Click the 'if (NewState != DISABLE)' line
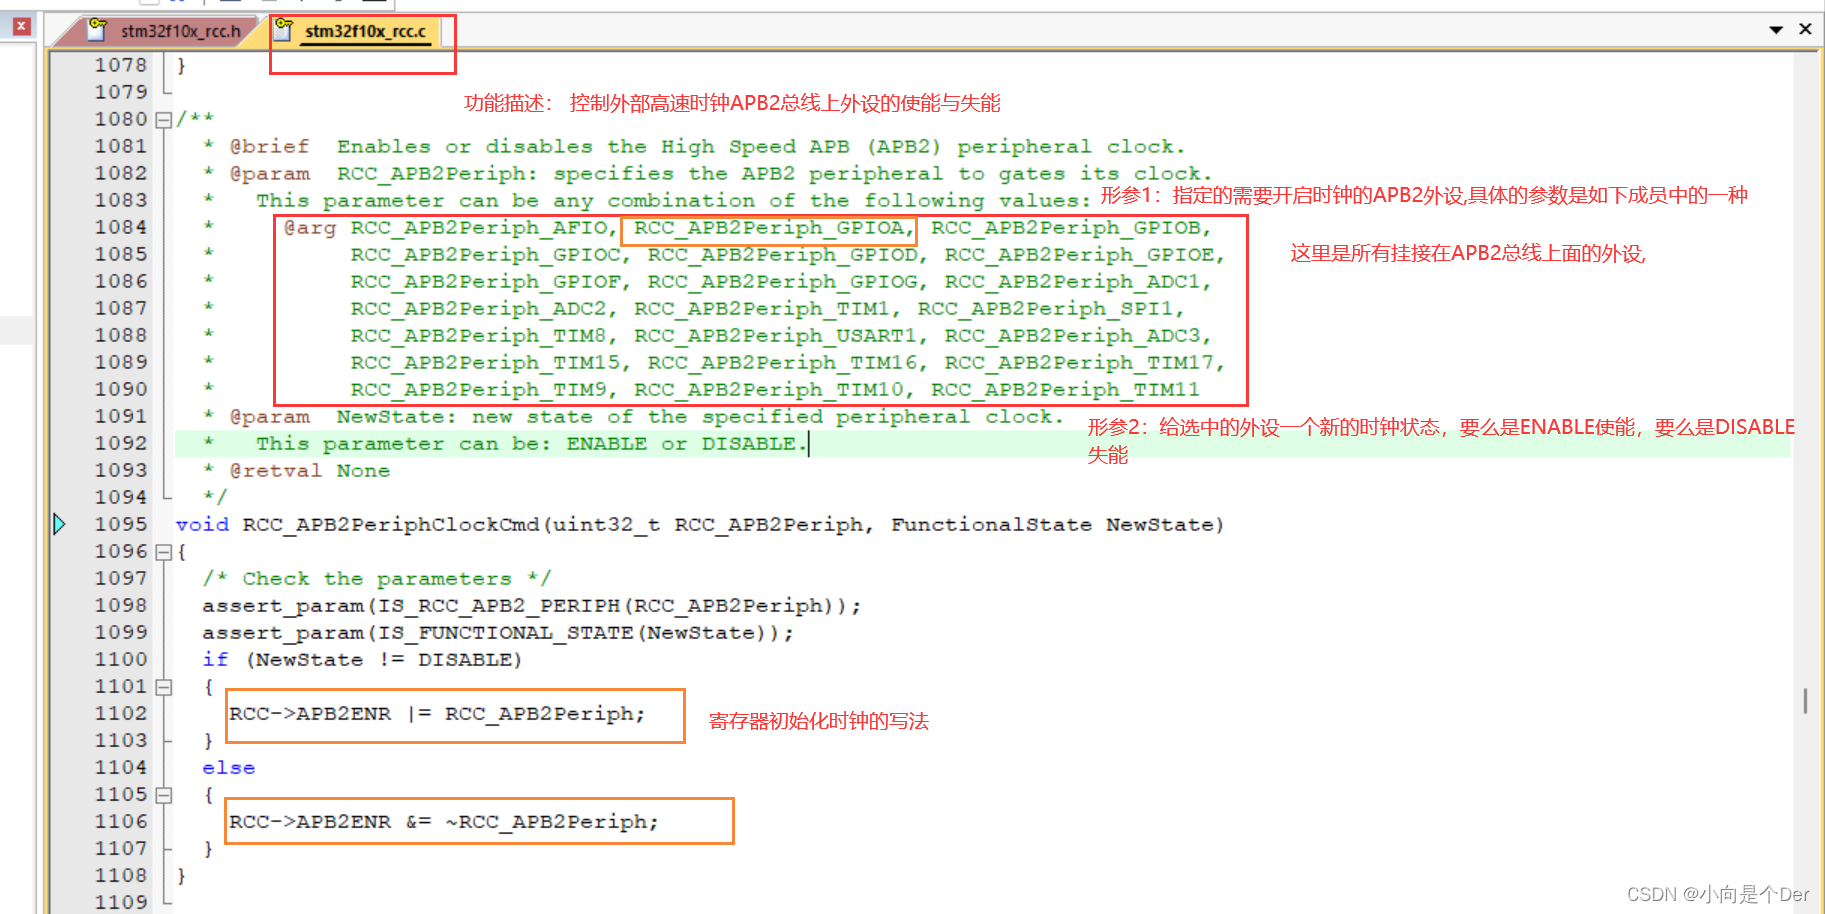1825x914 pixels. [362, 660]
